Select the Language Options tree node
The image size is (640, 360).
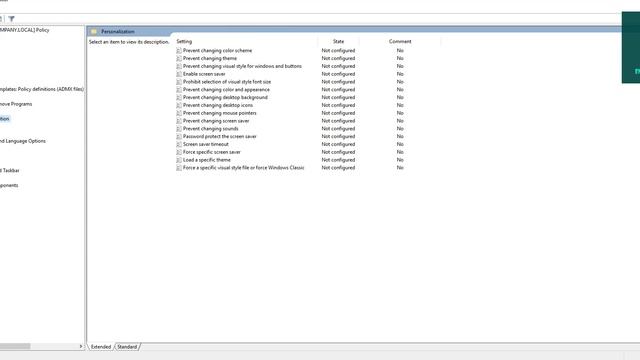tap(23, 141)
